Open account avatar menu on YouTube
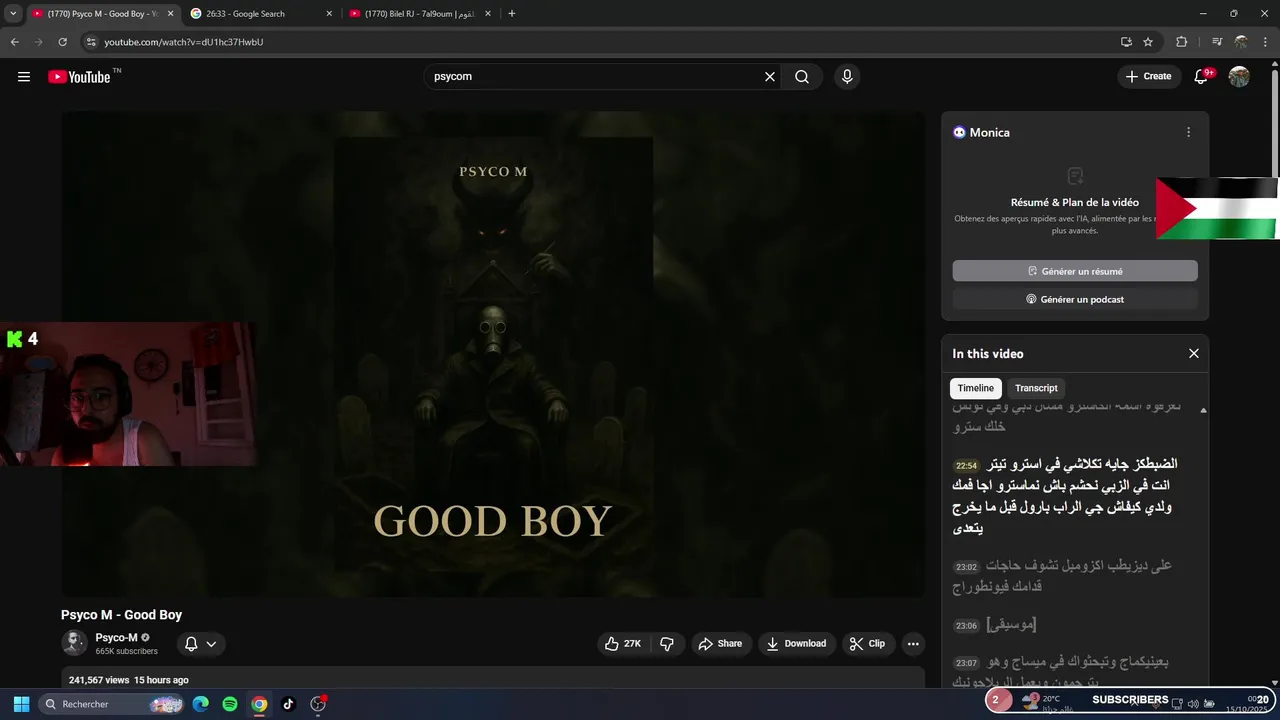The image size is (1280, 720). point(1239,77)
